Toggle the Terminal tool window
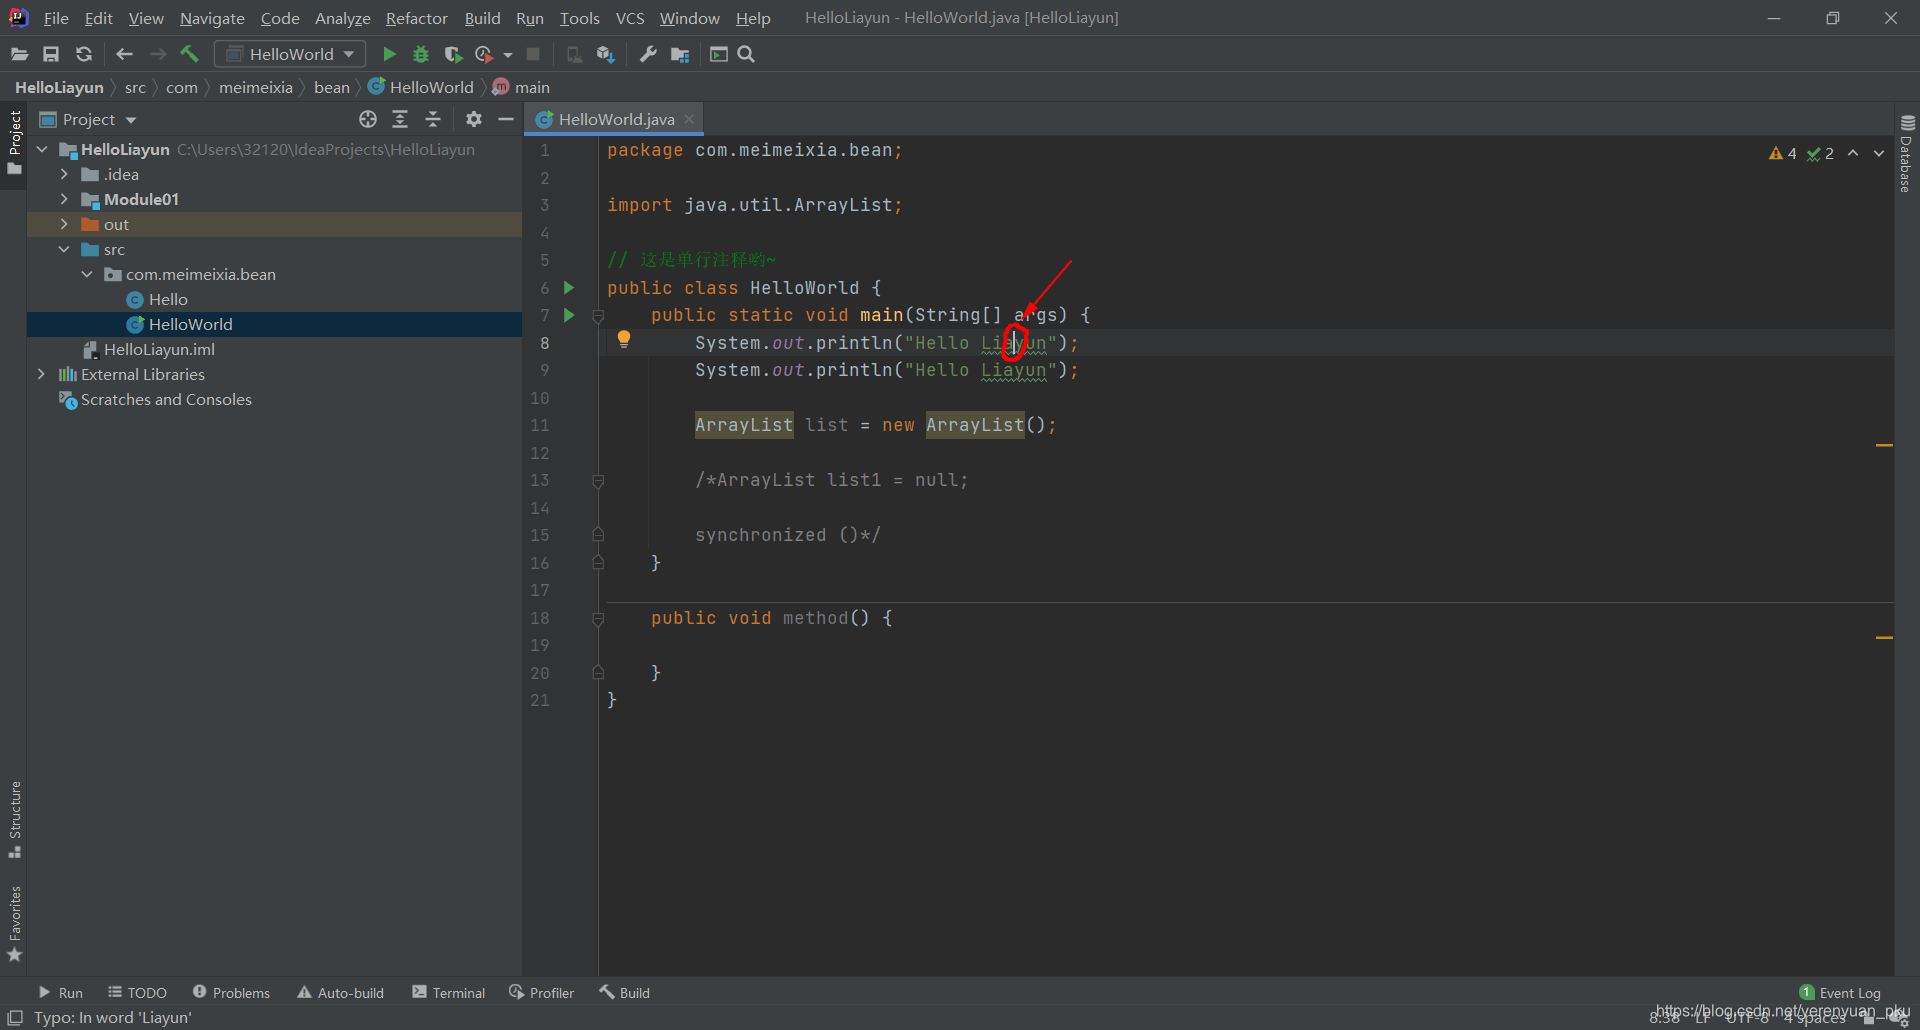1920x1030 pixels. [448, 992]
